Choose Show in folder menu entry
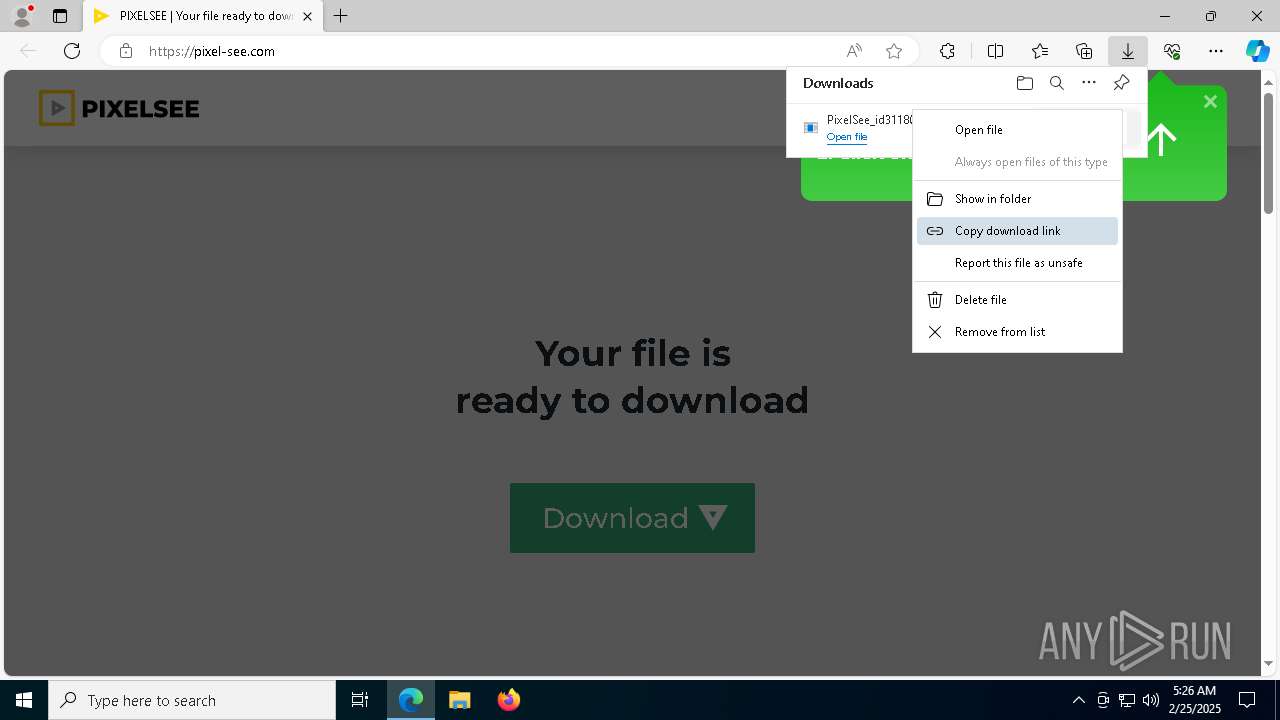 pyautogui.click(x=1017, y=199)
